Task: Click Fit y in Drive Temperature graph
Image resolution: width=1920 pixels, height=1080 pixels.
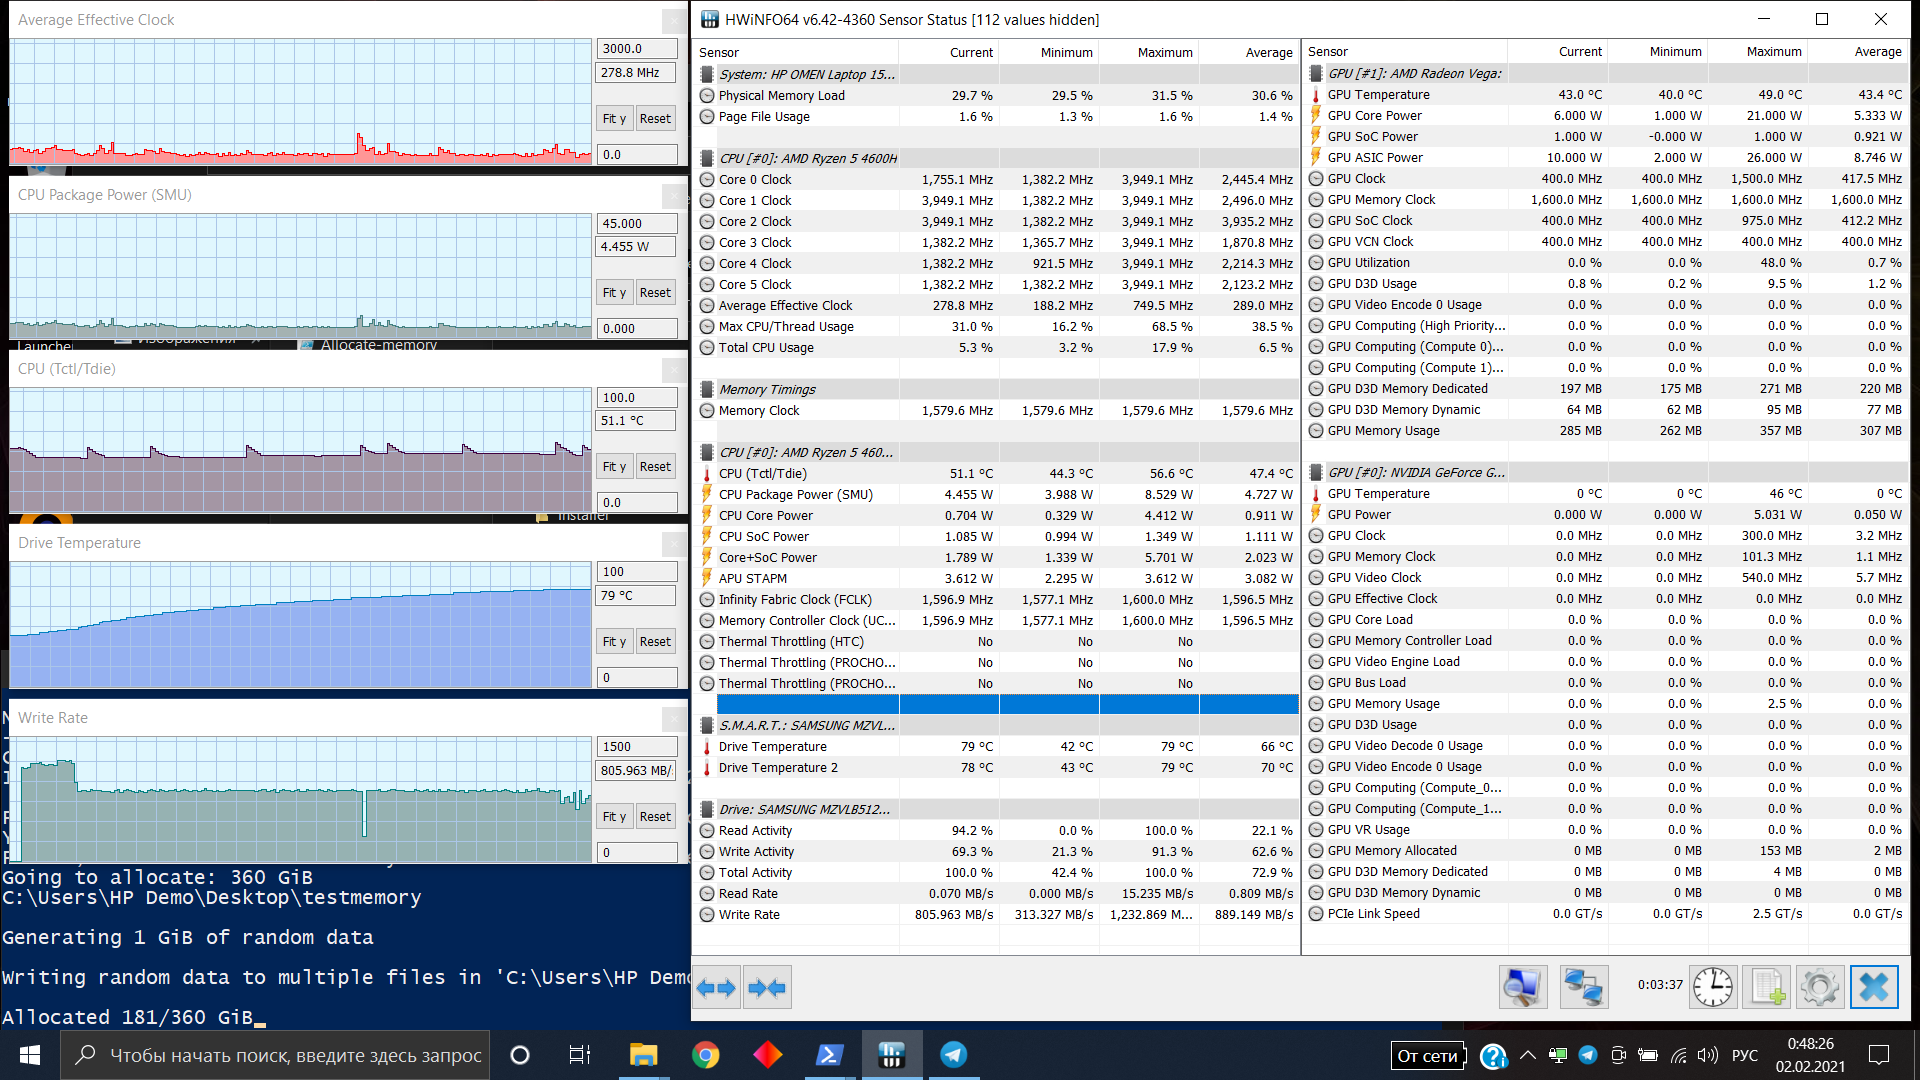Action: click(614, 642)
